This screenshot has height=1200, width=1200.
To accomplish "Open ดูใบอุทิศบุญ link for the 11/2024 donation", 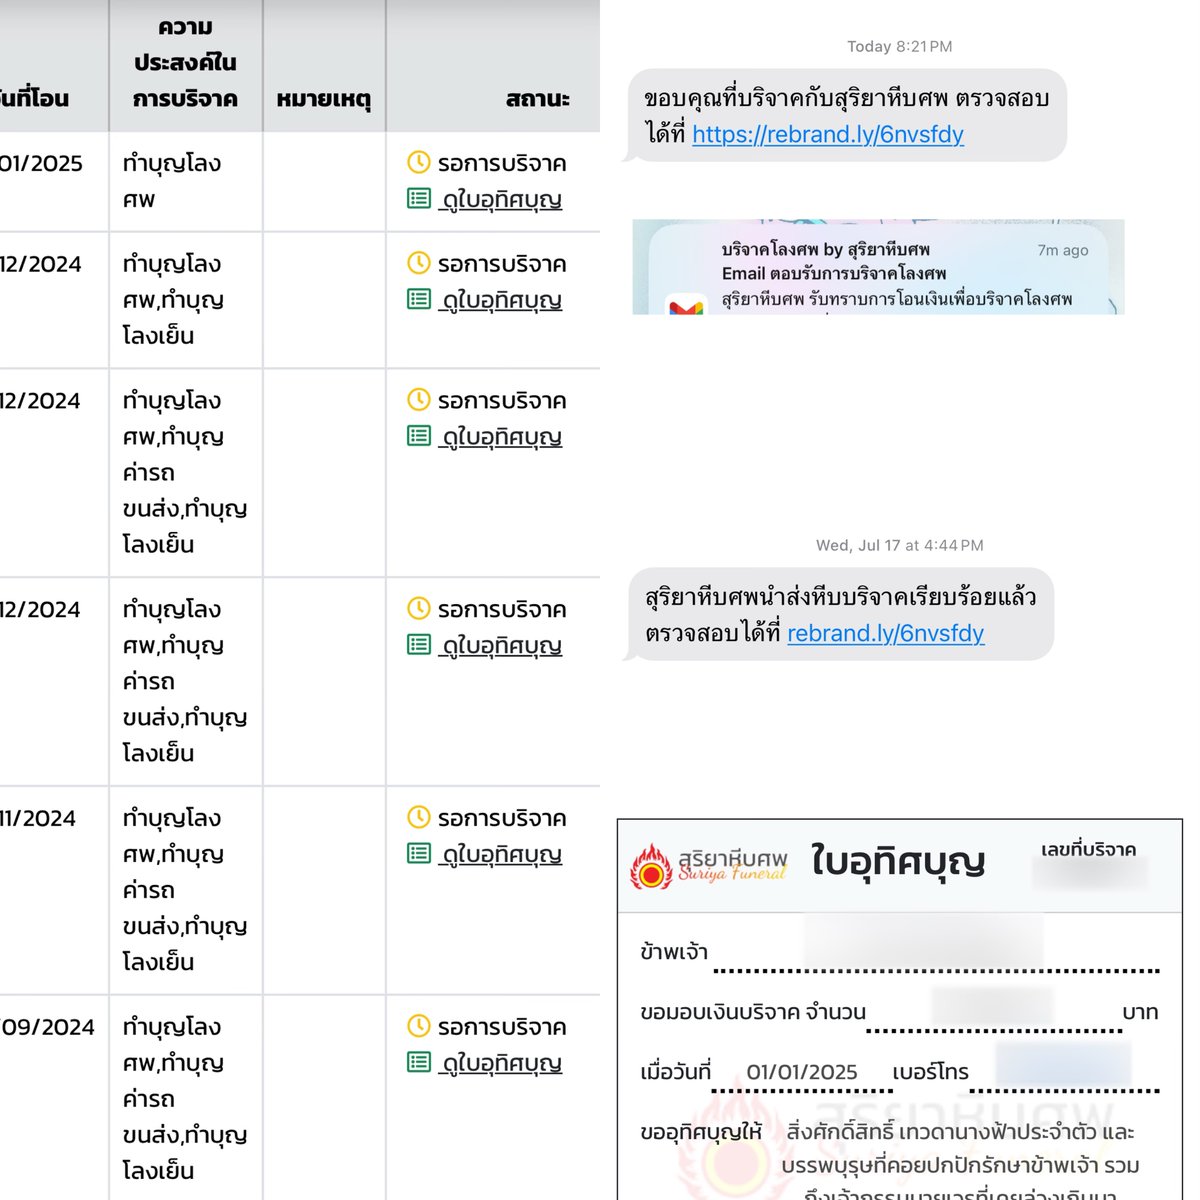I will point(501,854).
